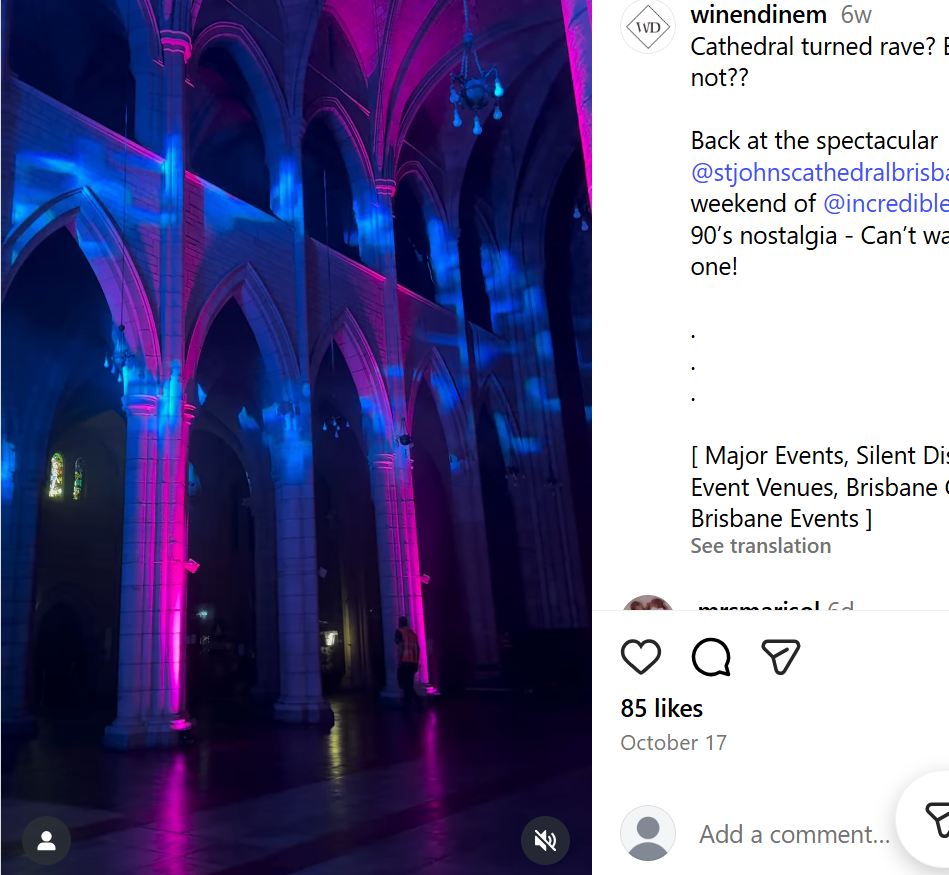
Task: Like the post with the heart icon
Action: (641, 657)
